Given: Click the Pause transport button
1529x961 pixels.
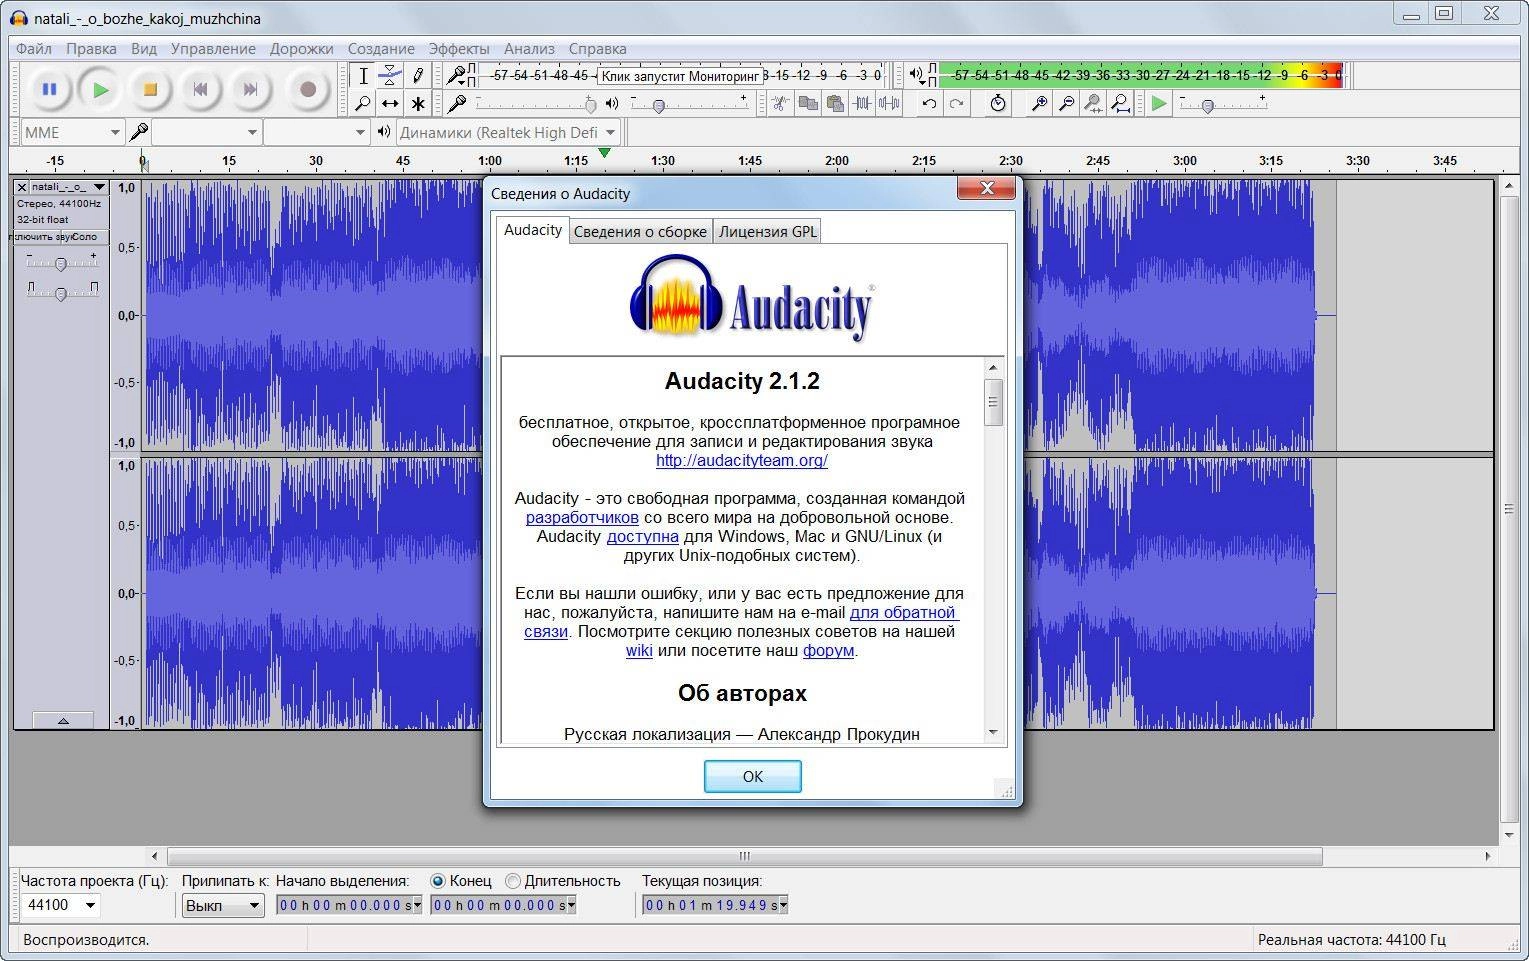Looking at the screenshot, I should tap(48, 89).
